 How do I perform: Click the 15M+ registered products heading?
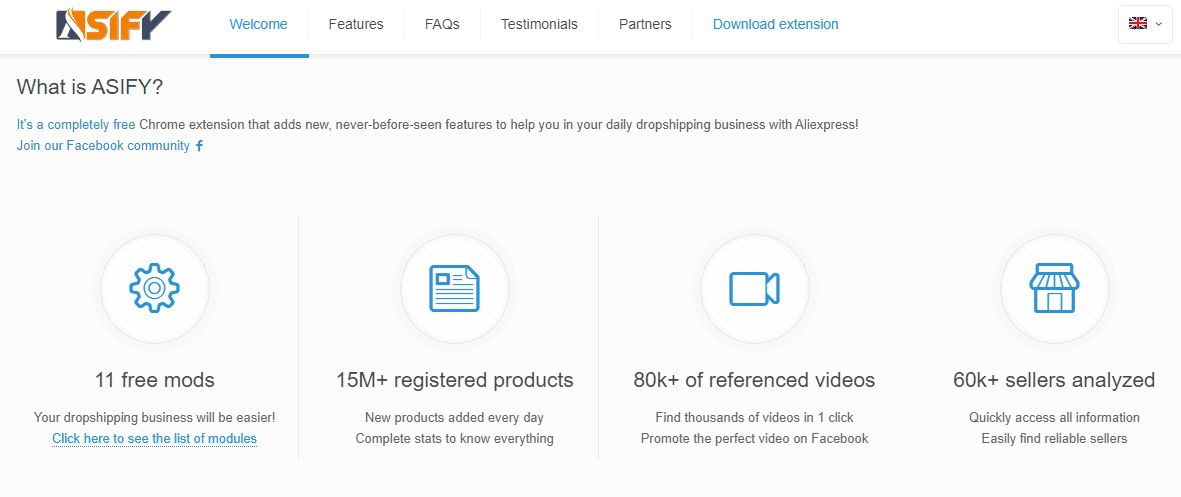454,380
